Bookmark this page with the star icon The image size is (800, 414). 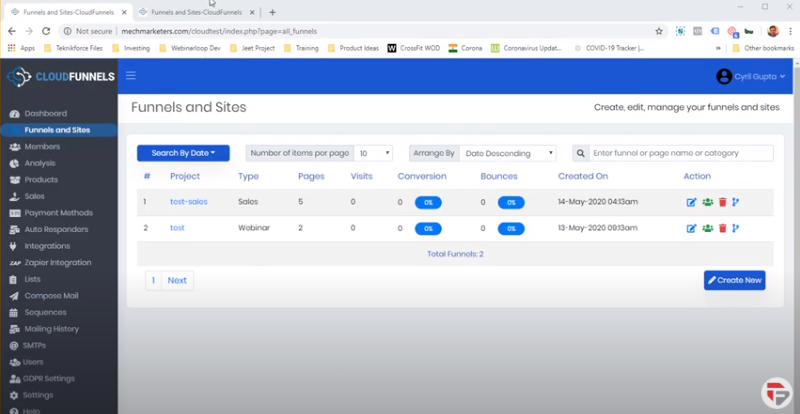pyautogui.click(x=659, y=31)
